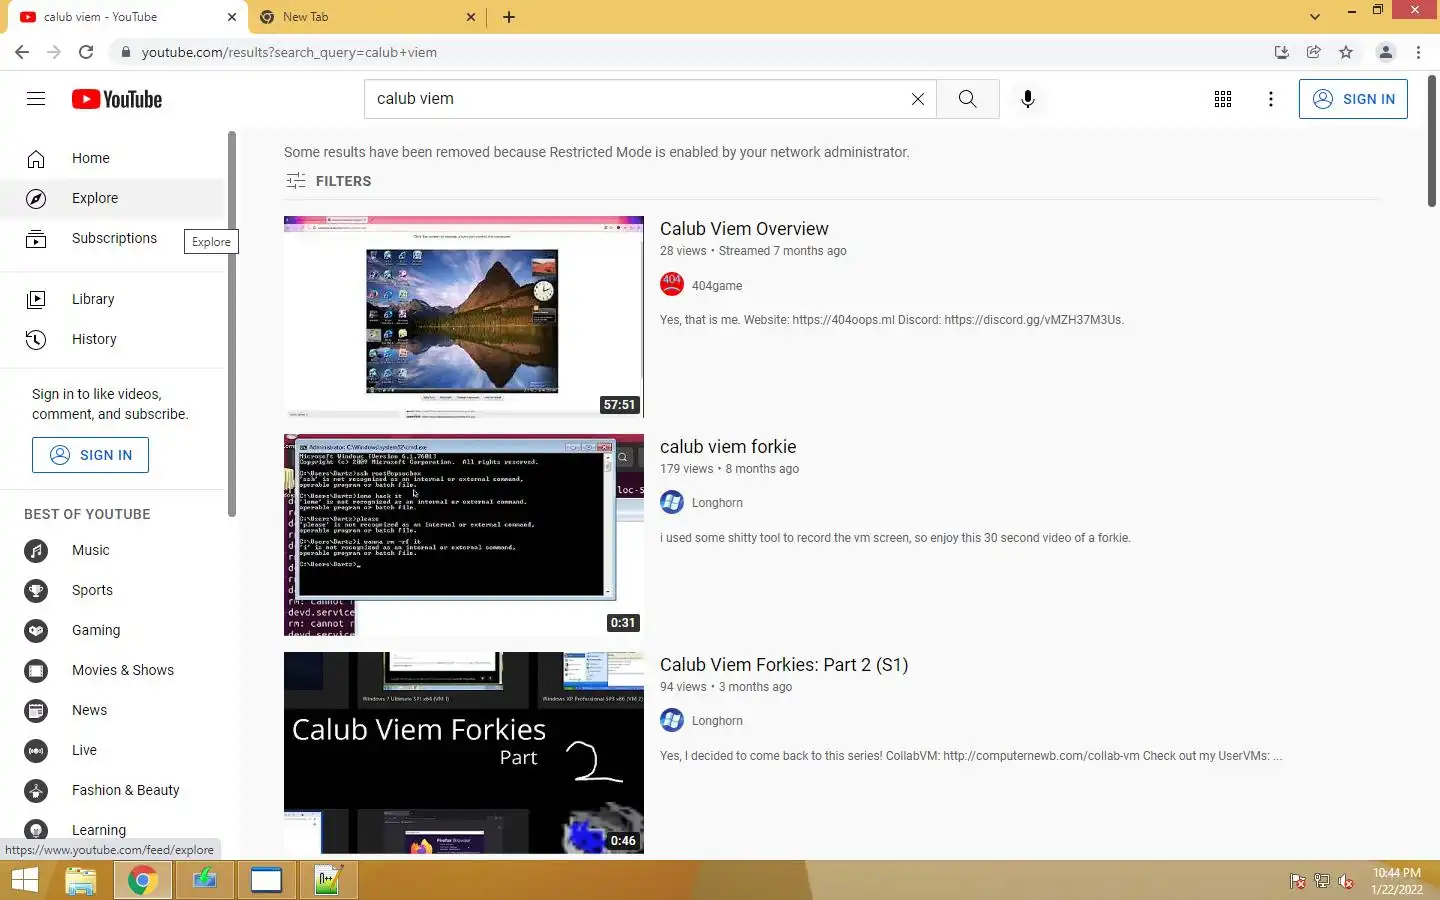Click the Explore compass icon
Viewport: 1440px width, 900px height.
(36, 198)
